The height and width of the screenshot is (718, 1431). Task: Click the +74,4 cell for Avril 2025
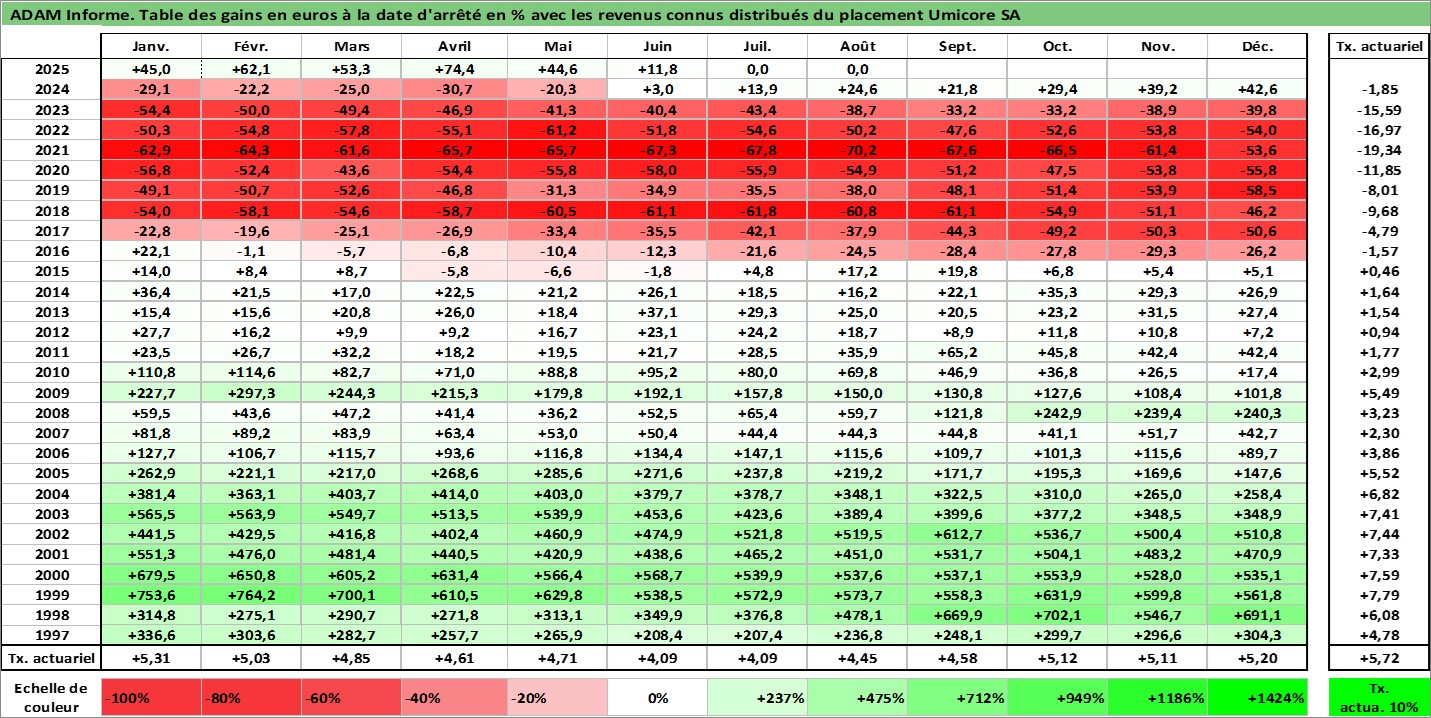pyautogui.click(x=454, y=69)
